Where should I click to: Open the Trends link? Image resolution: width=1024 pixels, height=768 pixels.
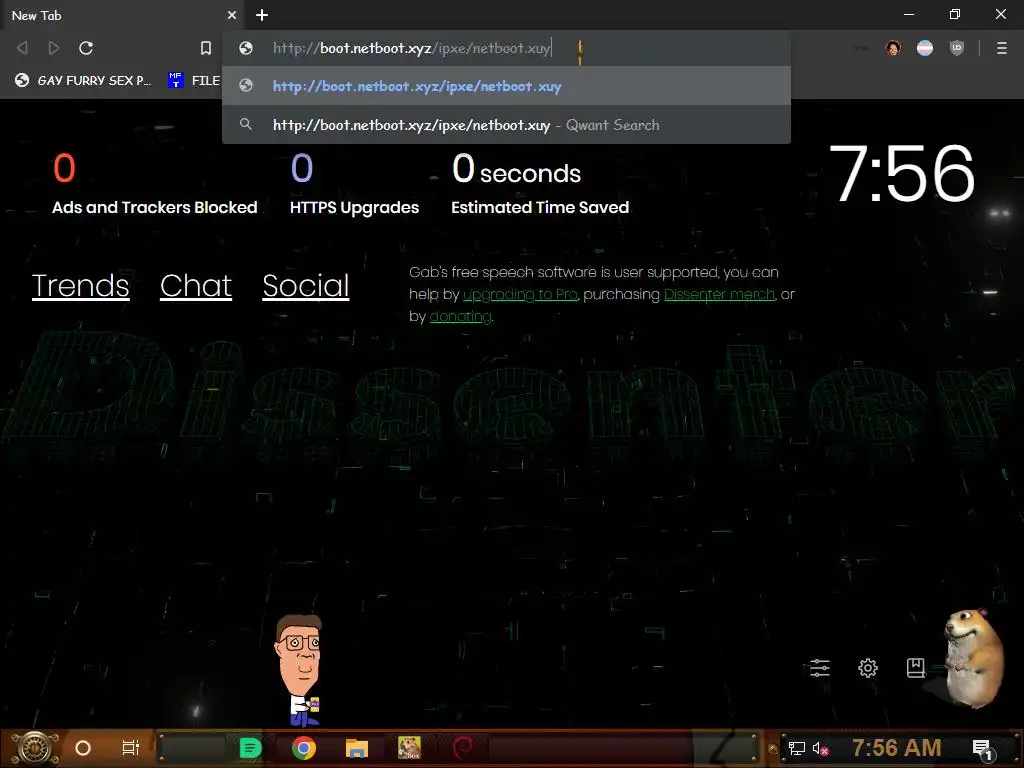pos(80,285)
